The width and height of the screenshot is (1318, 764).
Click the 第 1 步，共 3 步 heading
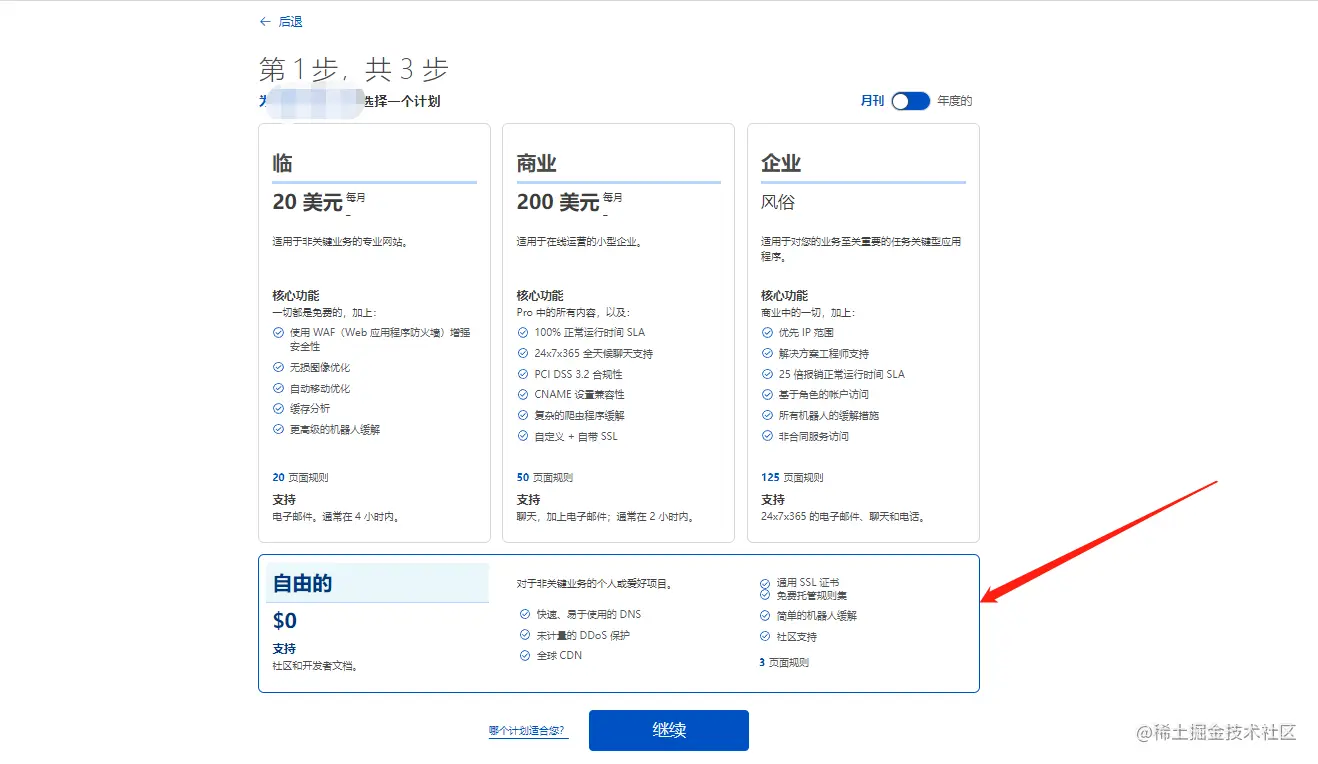354,69
